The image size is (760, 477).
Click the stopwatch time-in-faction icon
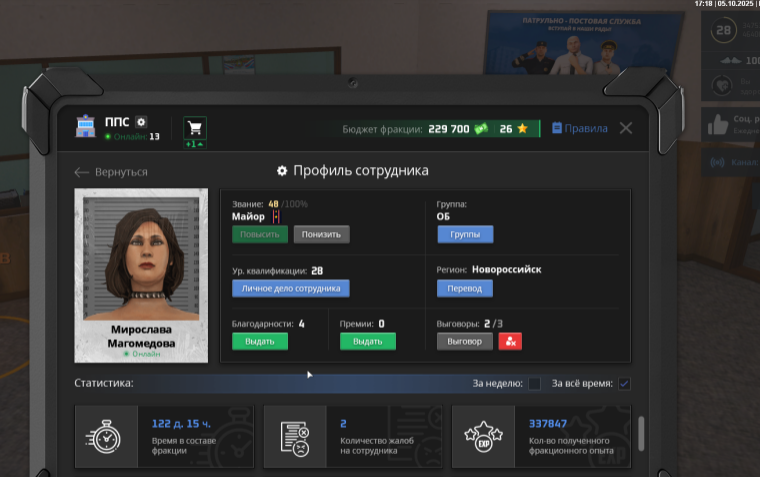click(x=106, y=437)
